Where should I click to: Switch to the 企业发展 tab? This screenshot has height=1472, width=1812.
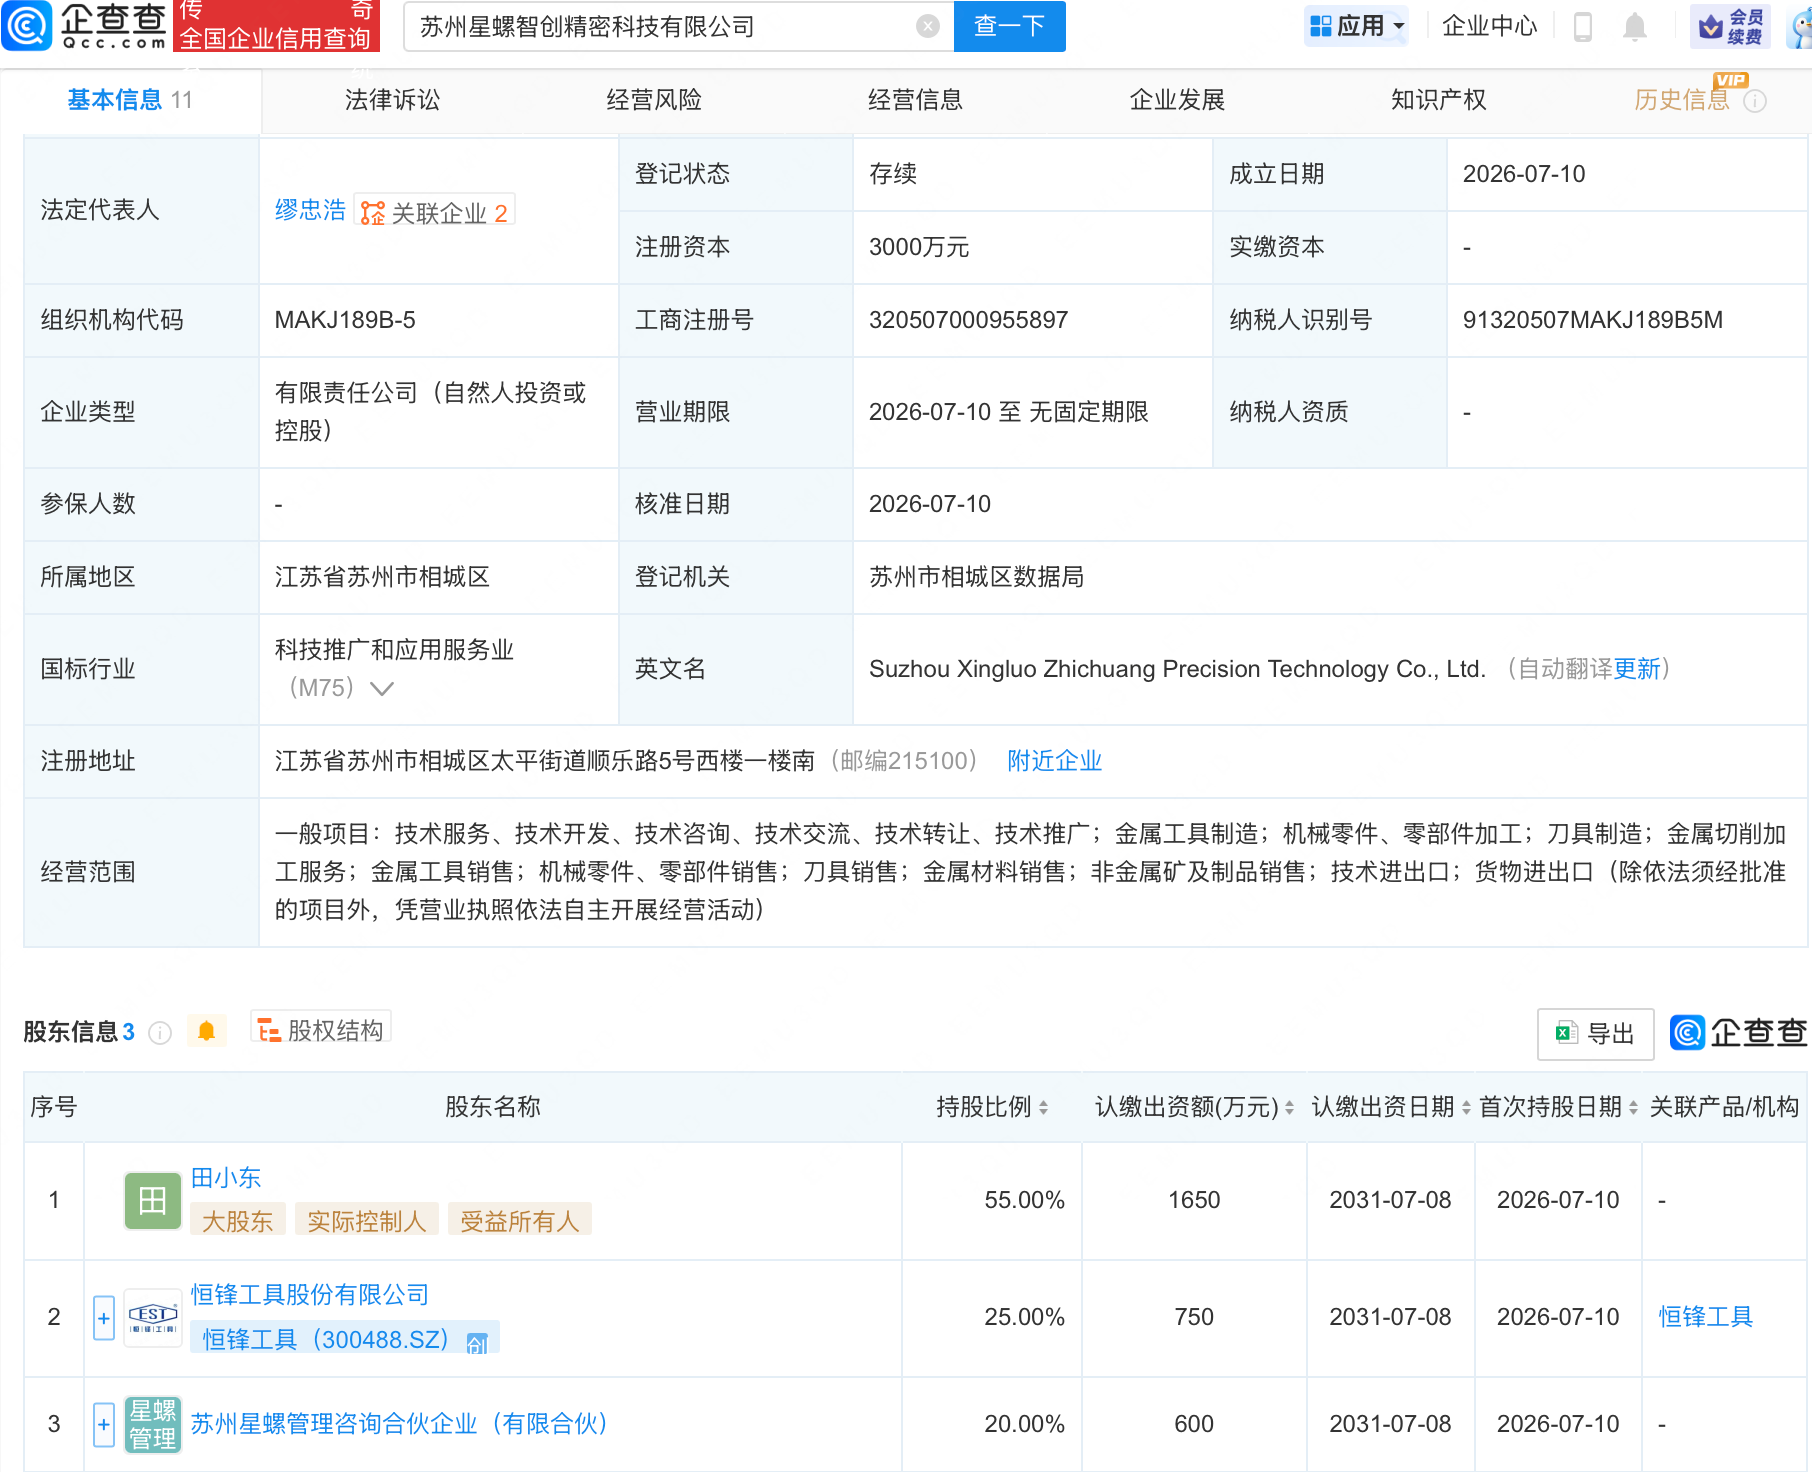pyautogui.click(x=1177, y=100)
